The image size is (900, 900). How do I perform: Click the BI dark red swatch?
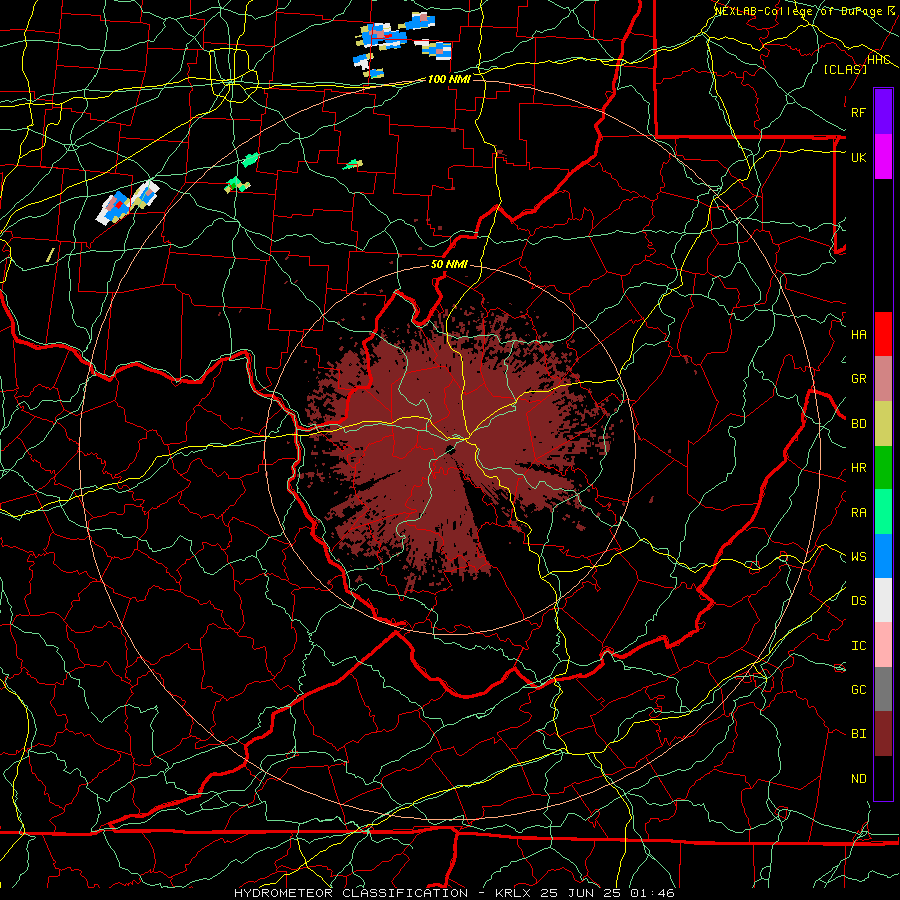[x=883, y=734]
